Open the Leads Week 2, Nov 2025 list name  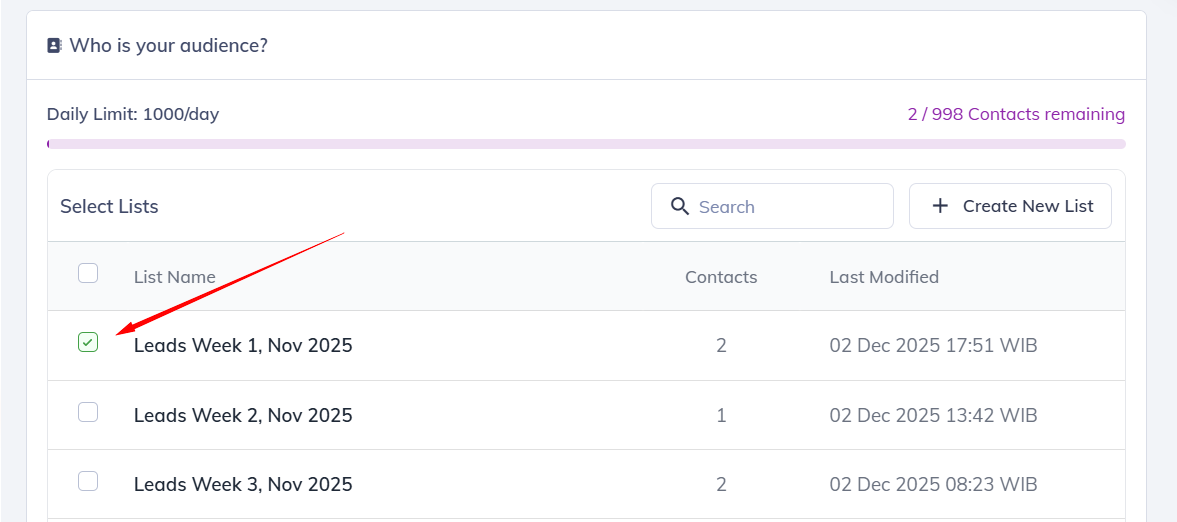click(x=243, y=415)
